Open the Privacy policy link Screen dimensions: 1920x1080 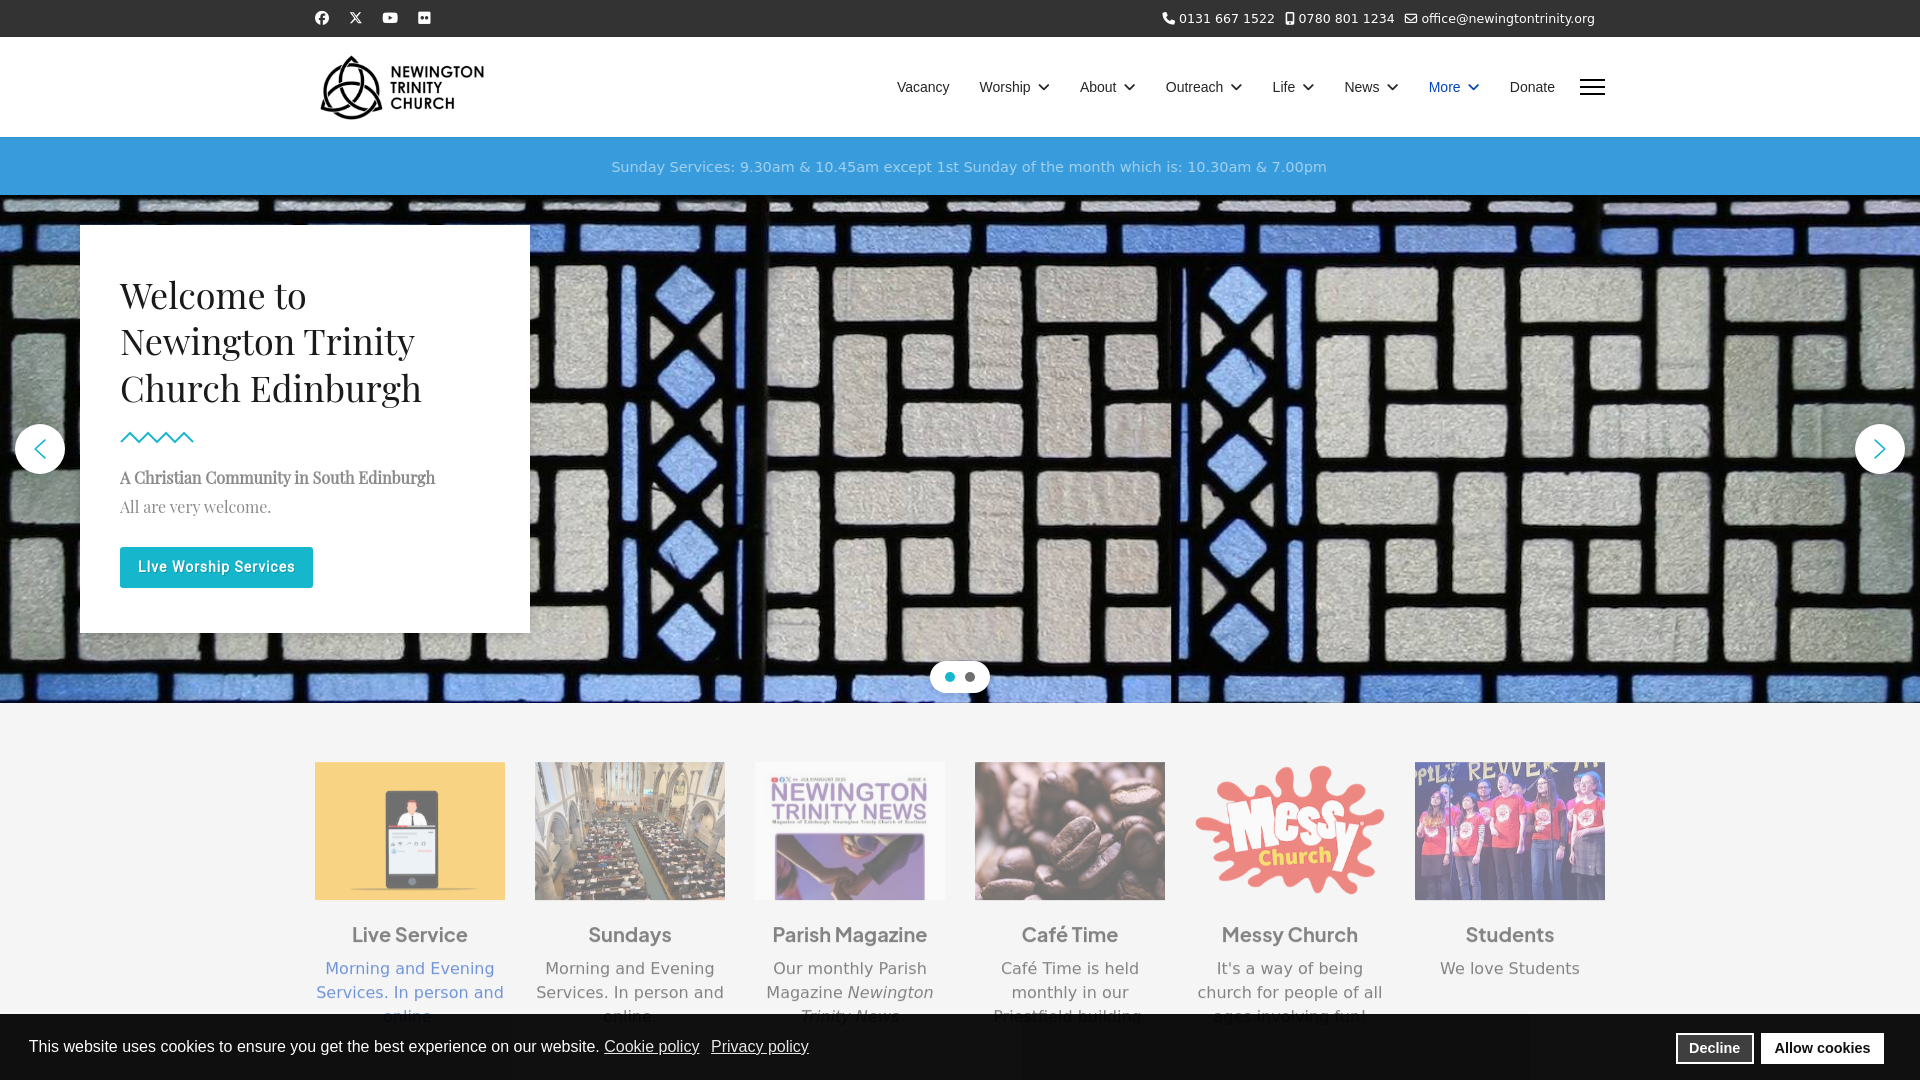[x=760, y=1047]
